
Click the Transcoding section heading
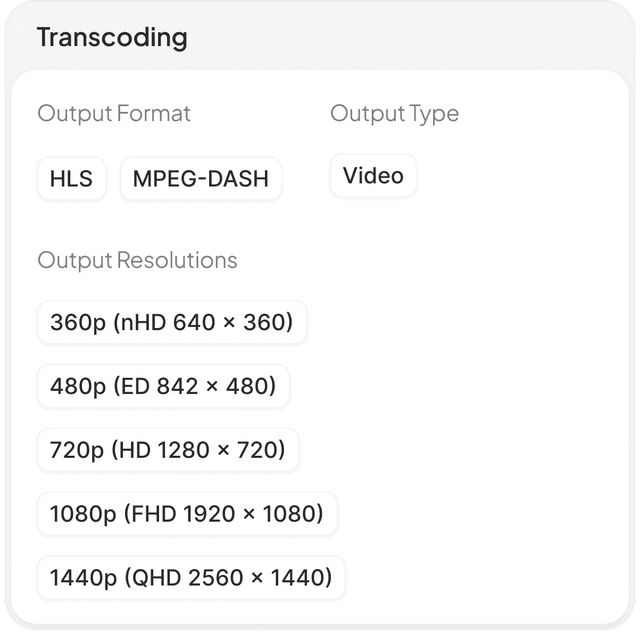112,38
